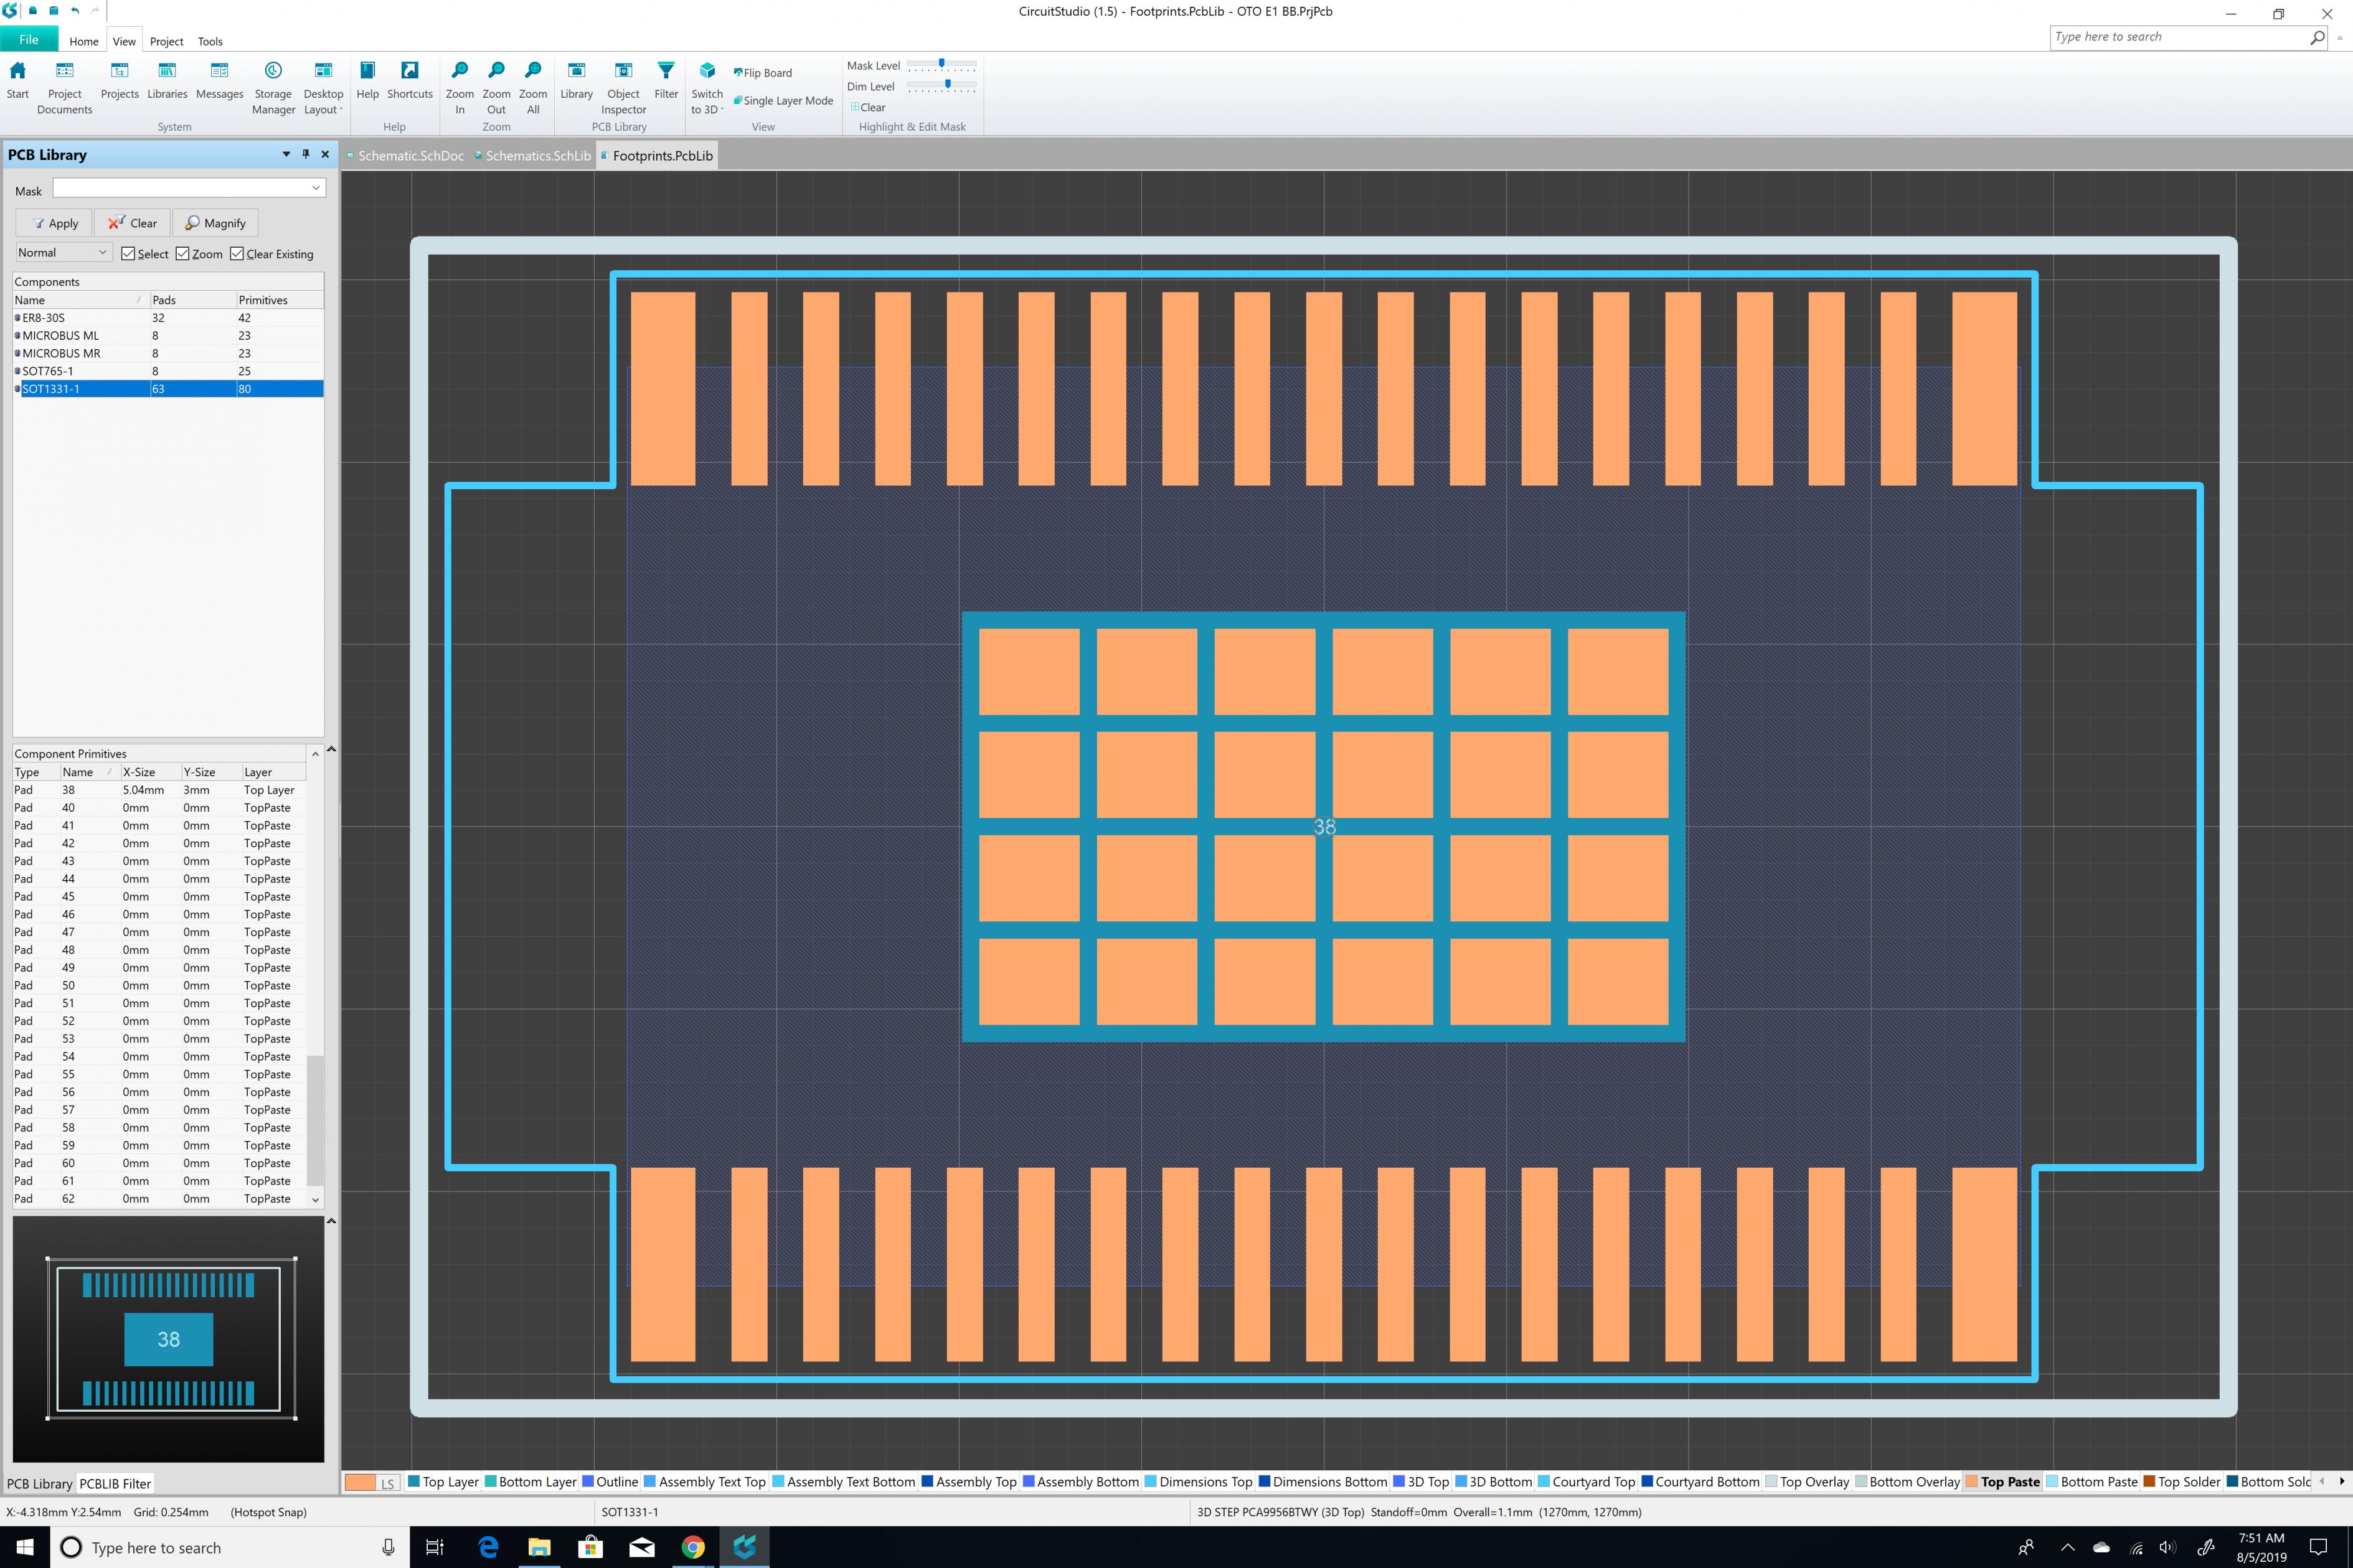This screenshot has width=2353, height=1568.
Task: Open Shortcuts reference
Action: pyautogui.click(x=410, y=80)
